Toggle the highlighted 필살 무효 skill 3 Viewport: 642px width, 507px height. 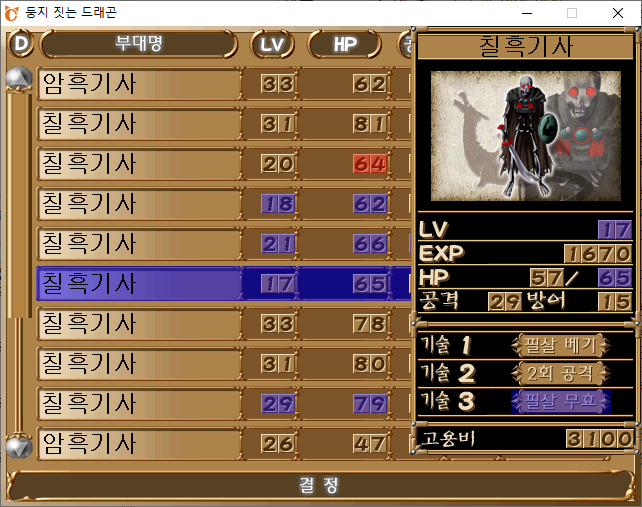tap(561, 401)
